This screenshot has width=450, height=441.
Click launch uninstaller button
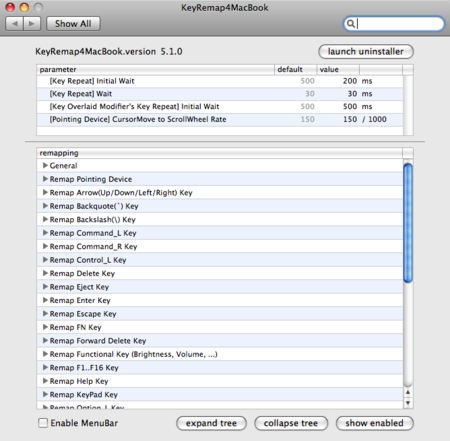[x=366, y=52]
